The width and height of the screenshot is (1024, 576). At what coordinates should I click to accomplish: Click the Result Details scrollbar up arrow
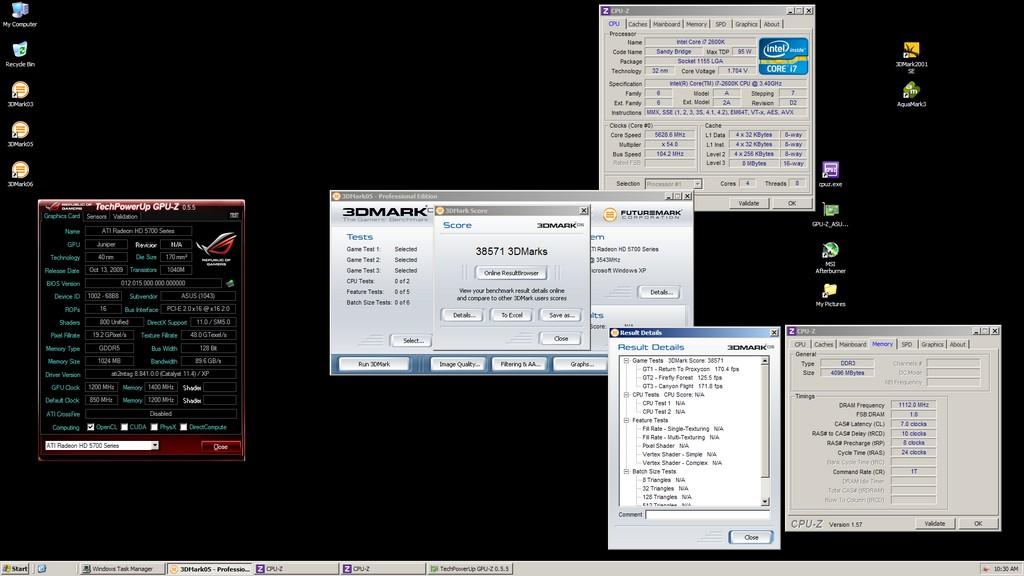click(x=765, y=361)
